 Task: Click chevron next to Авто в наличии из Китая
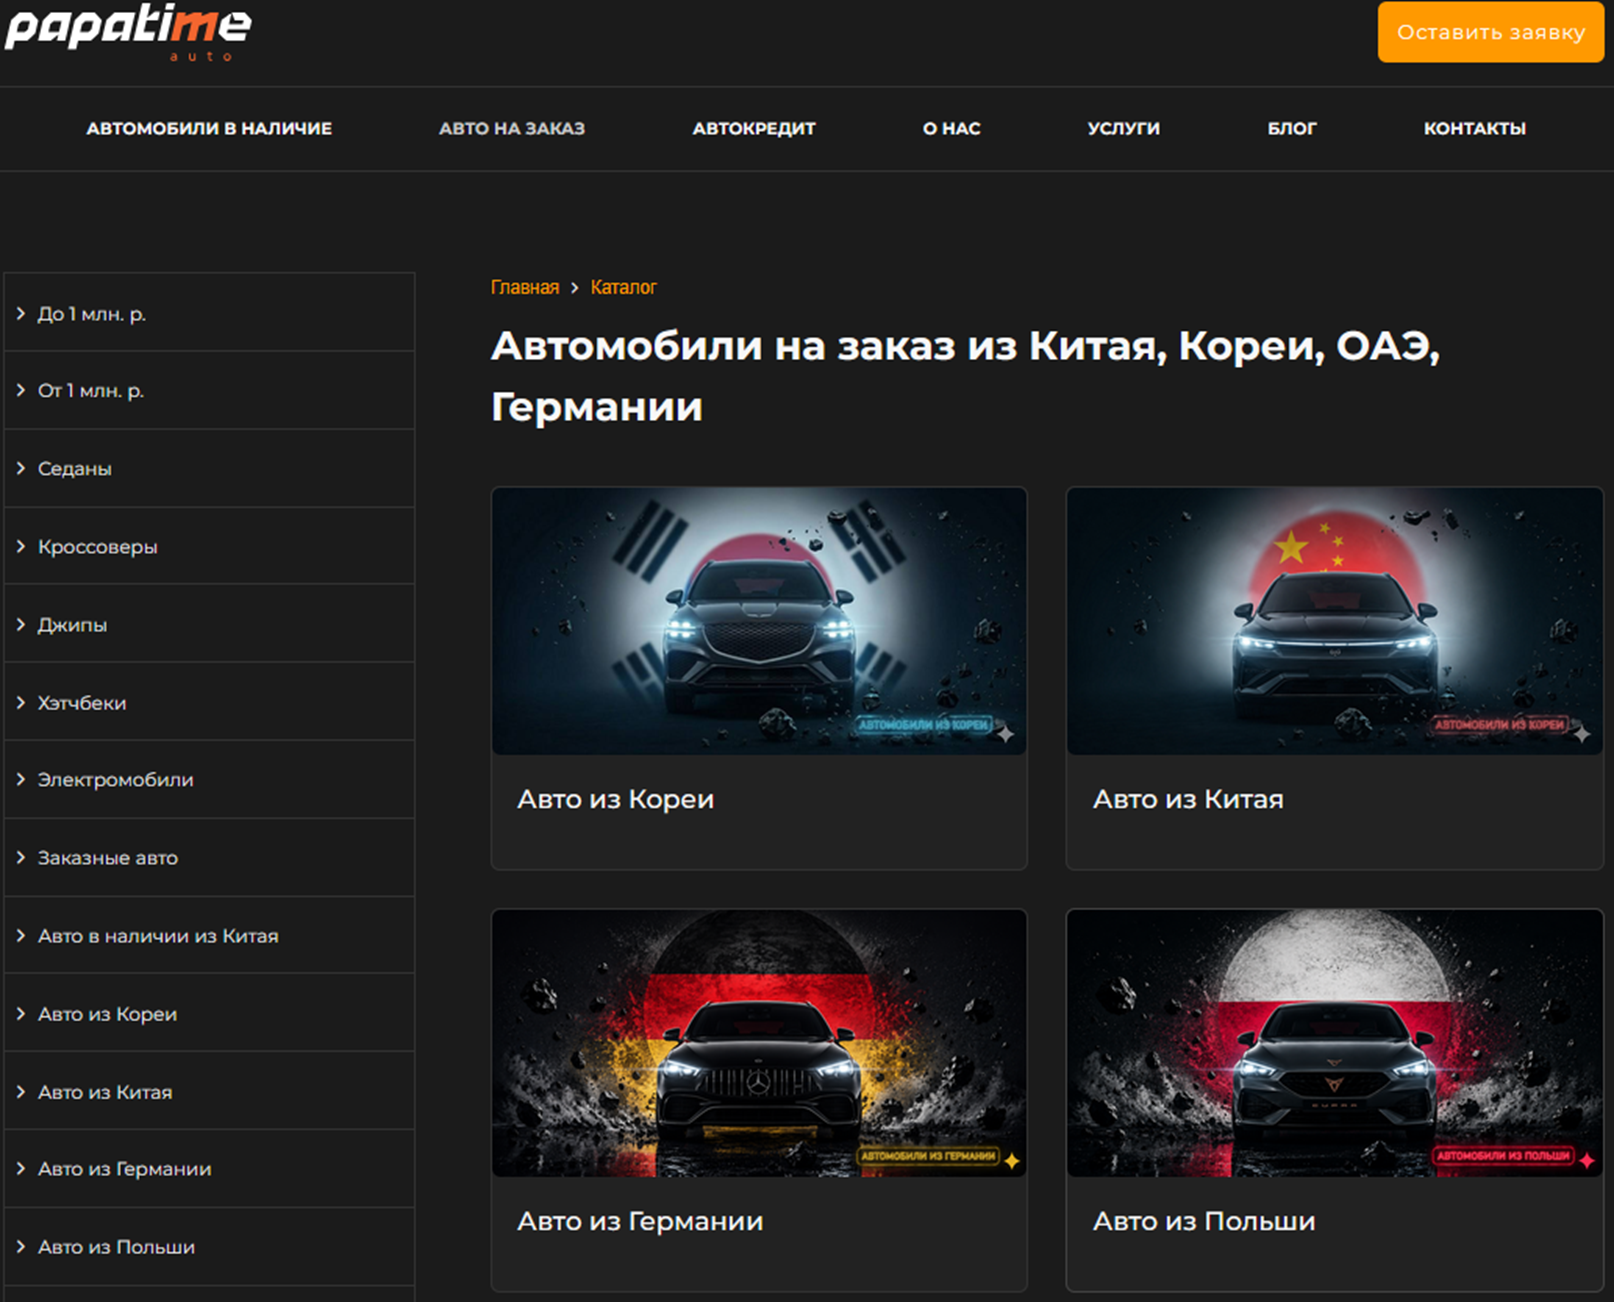tap(21, 935)
